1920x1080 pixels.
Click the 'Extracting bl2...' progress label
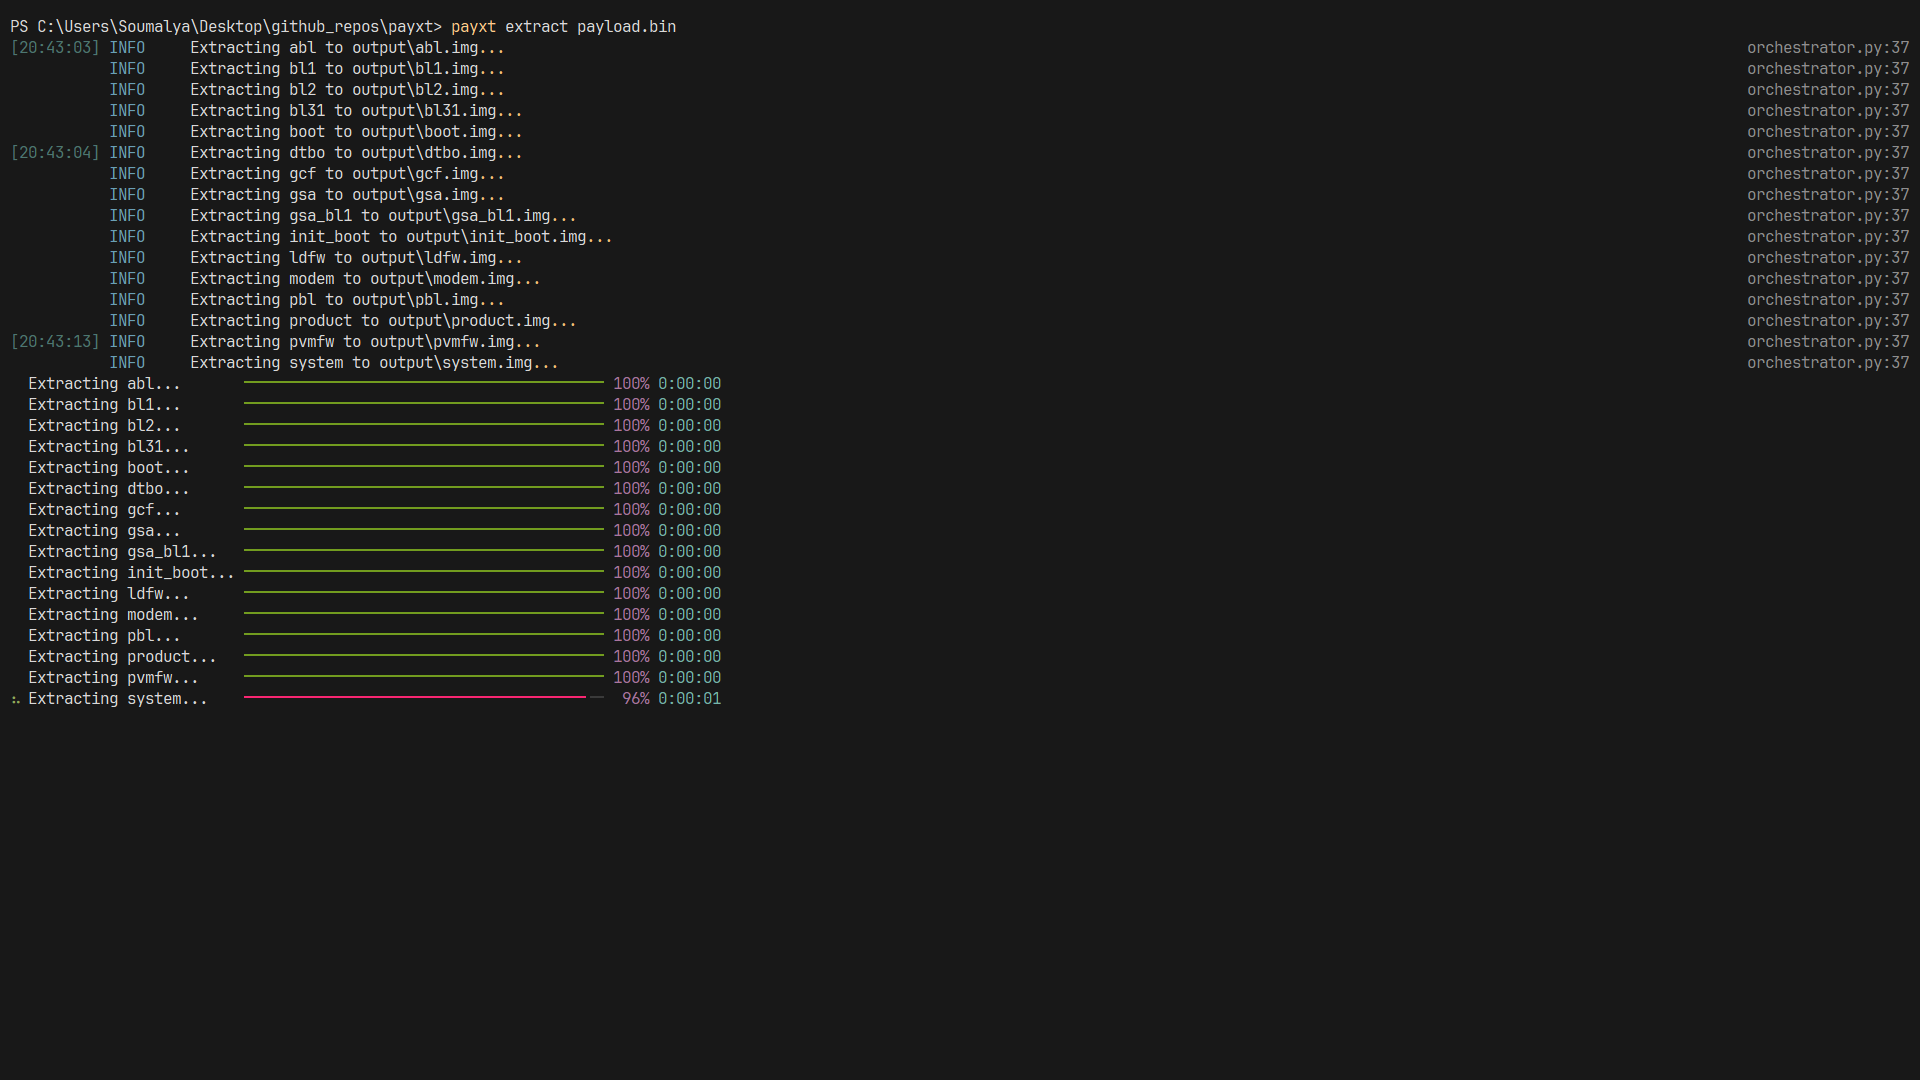coord(104,426)
